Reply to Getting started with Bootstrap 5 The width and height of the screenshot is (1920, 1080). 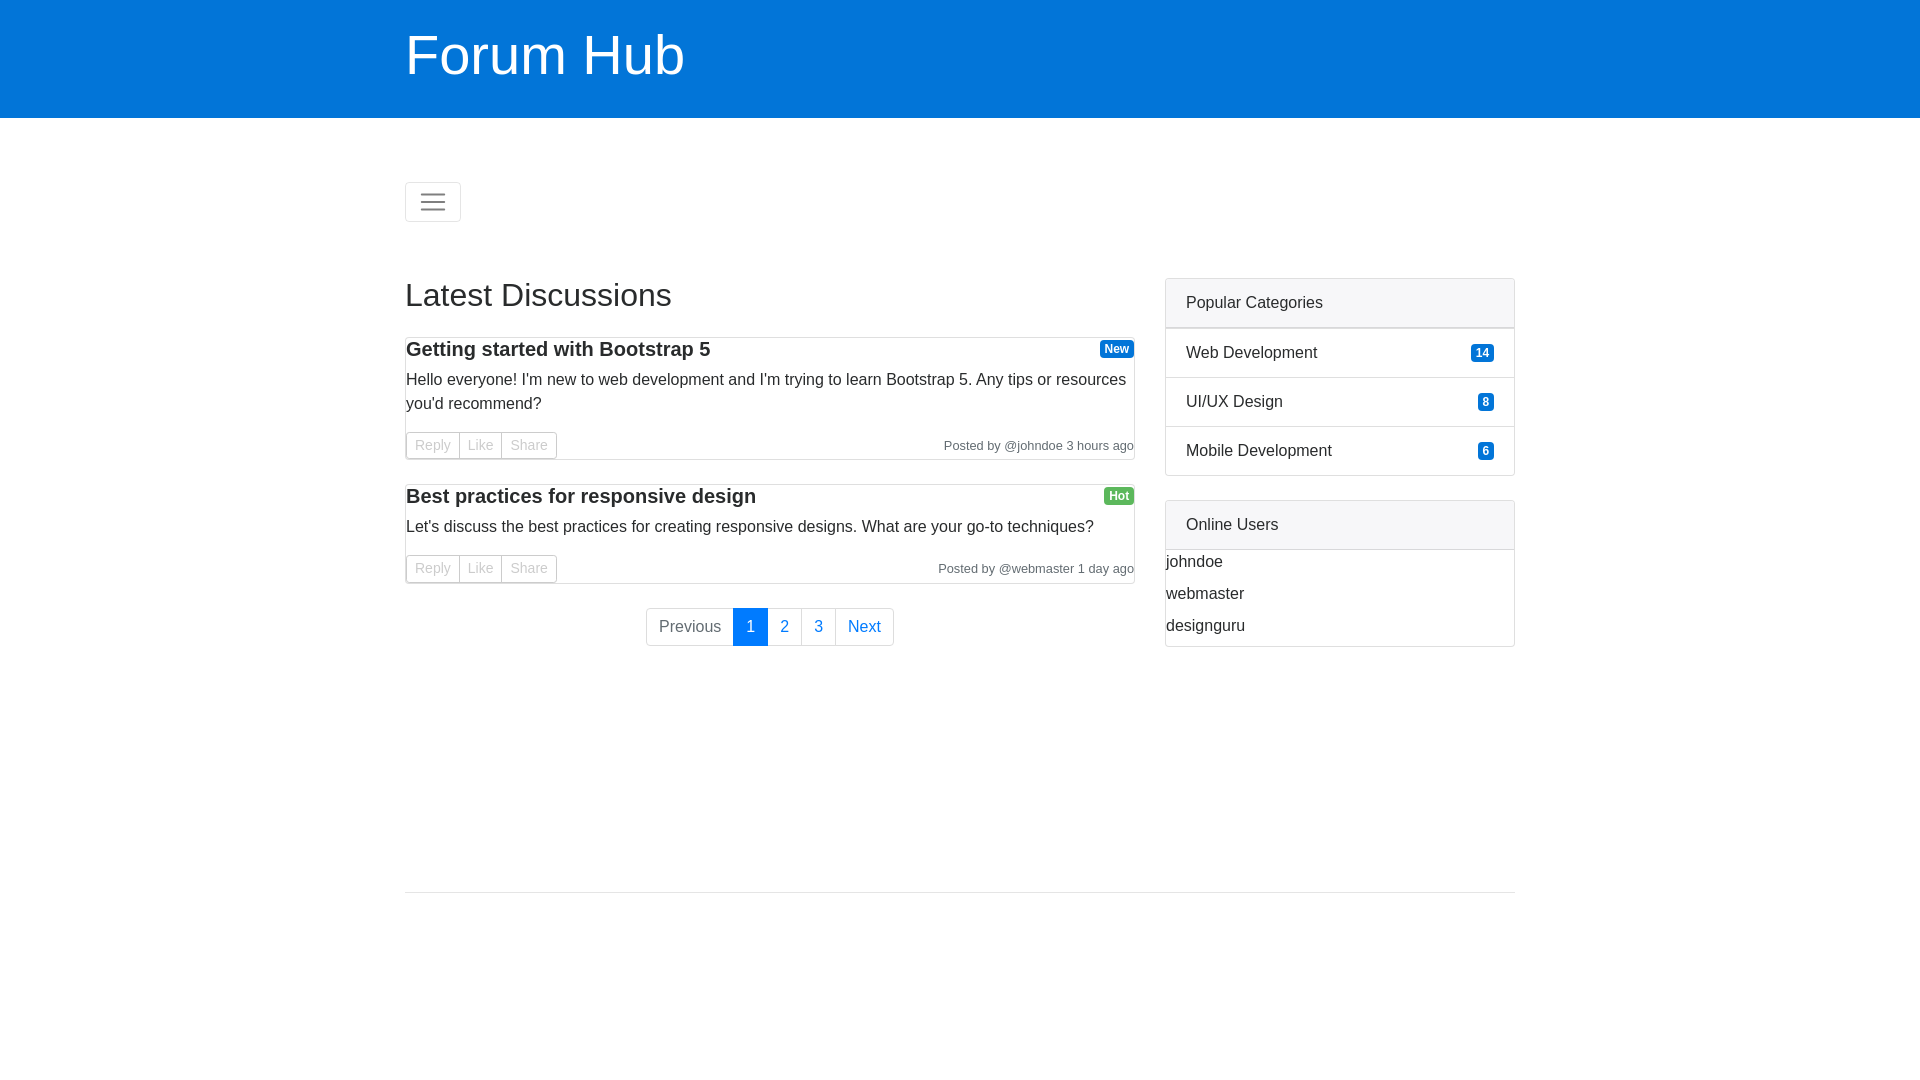pos(432,445)
